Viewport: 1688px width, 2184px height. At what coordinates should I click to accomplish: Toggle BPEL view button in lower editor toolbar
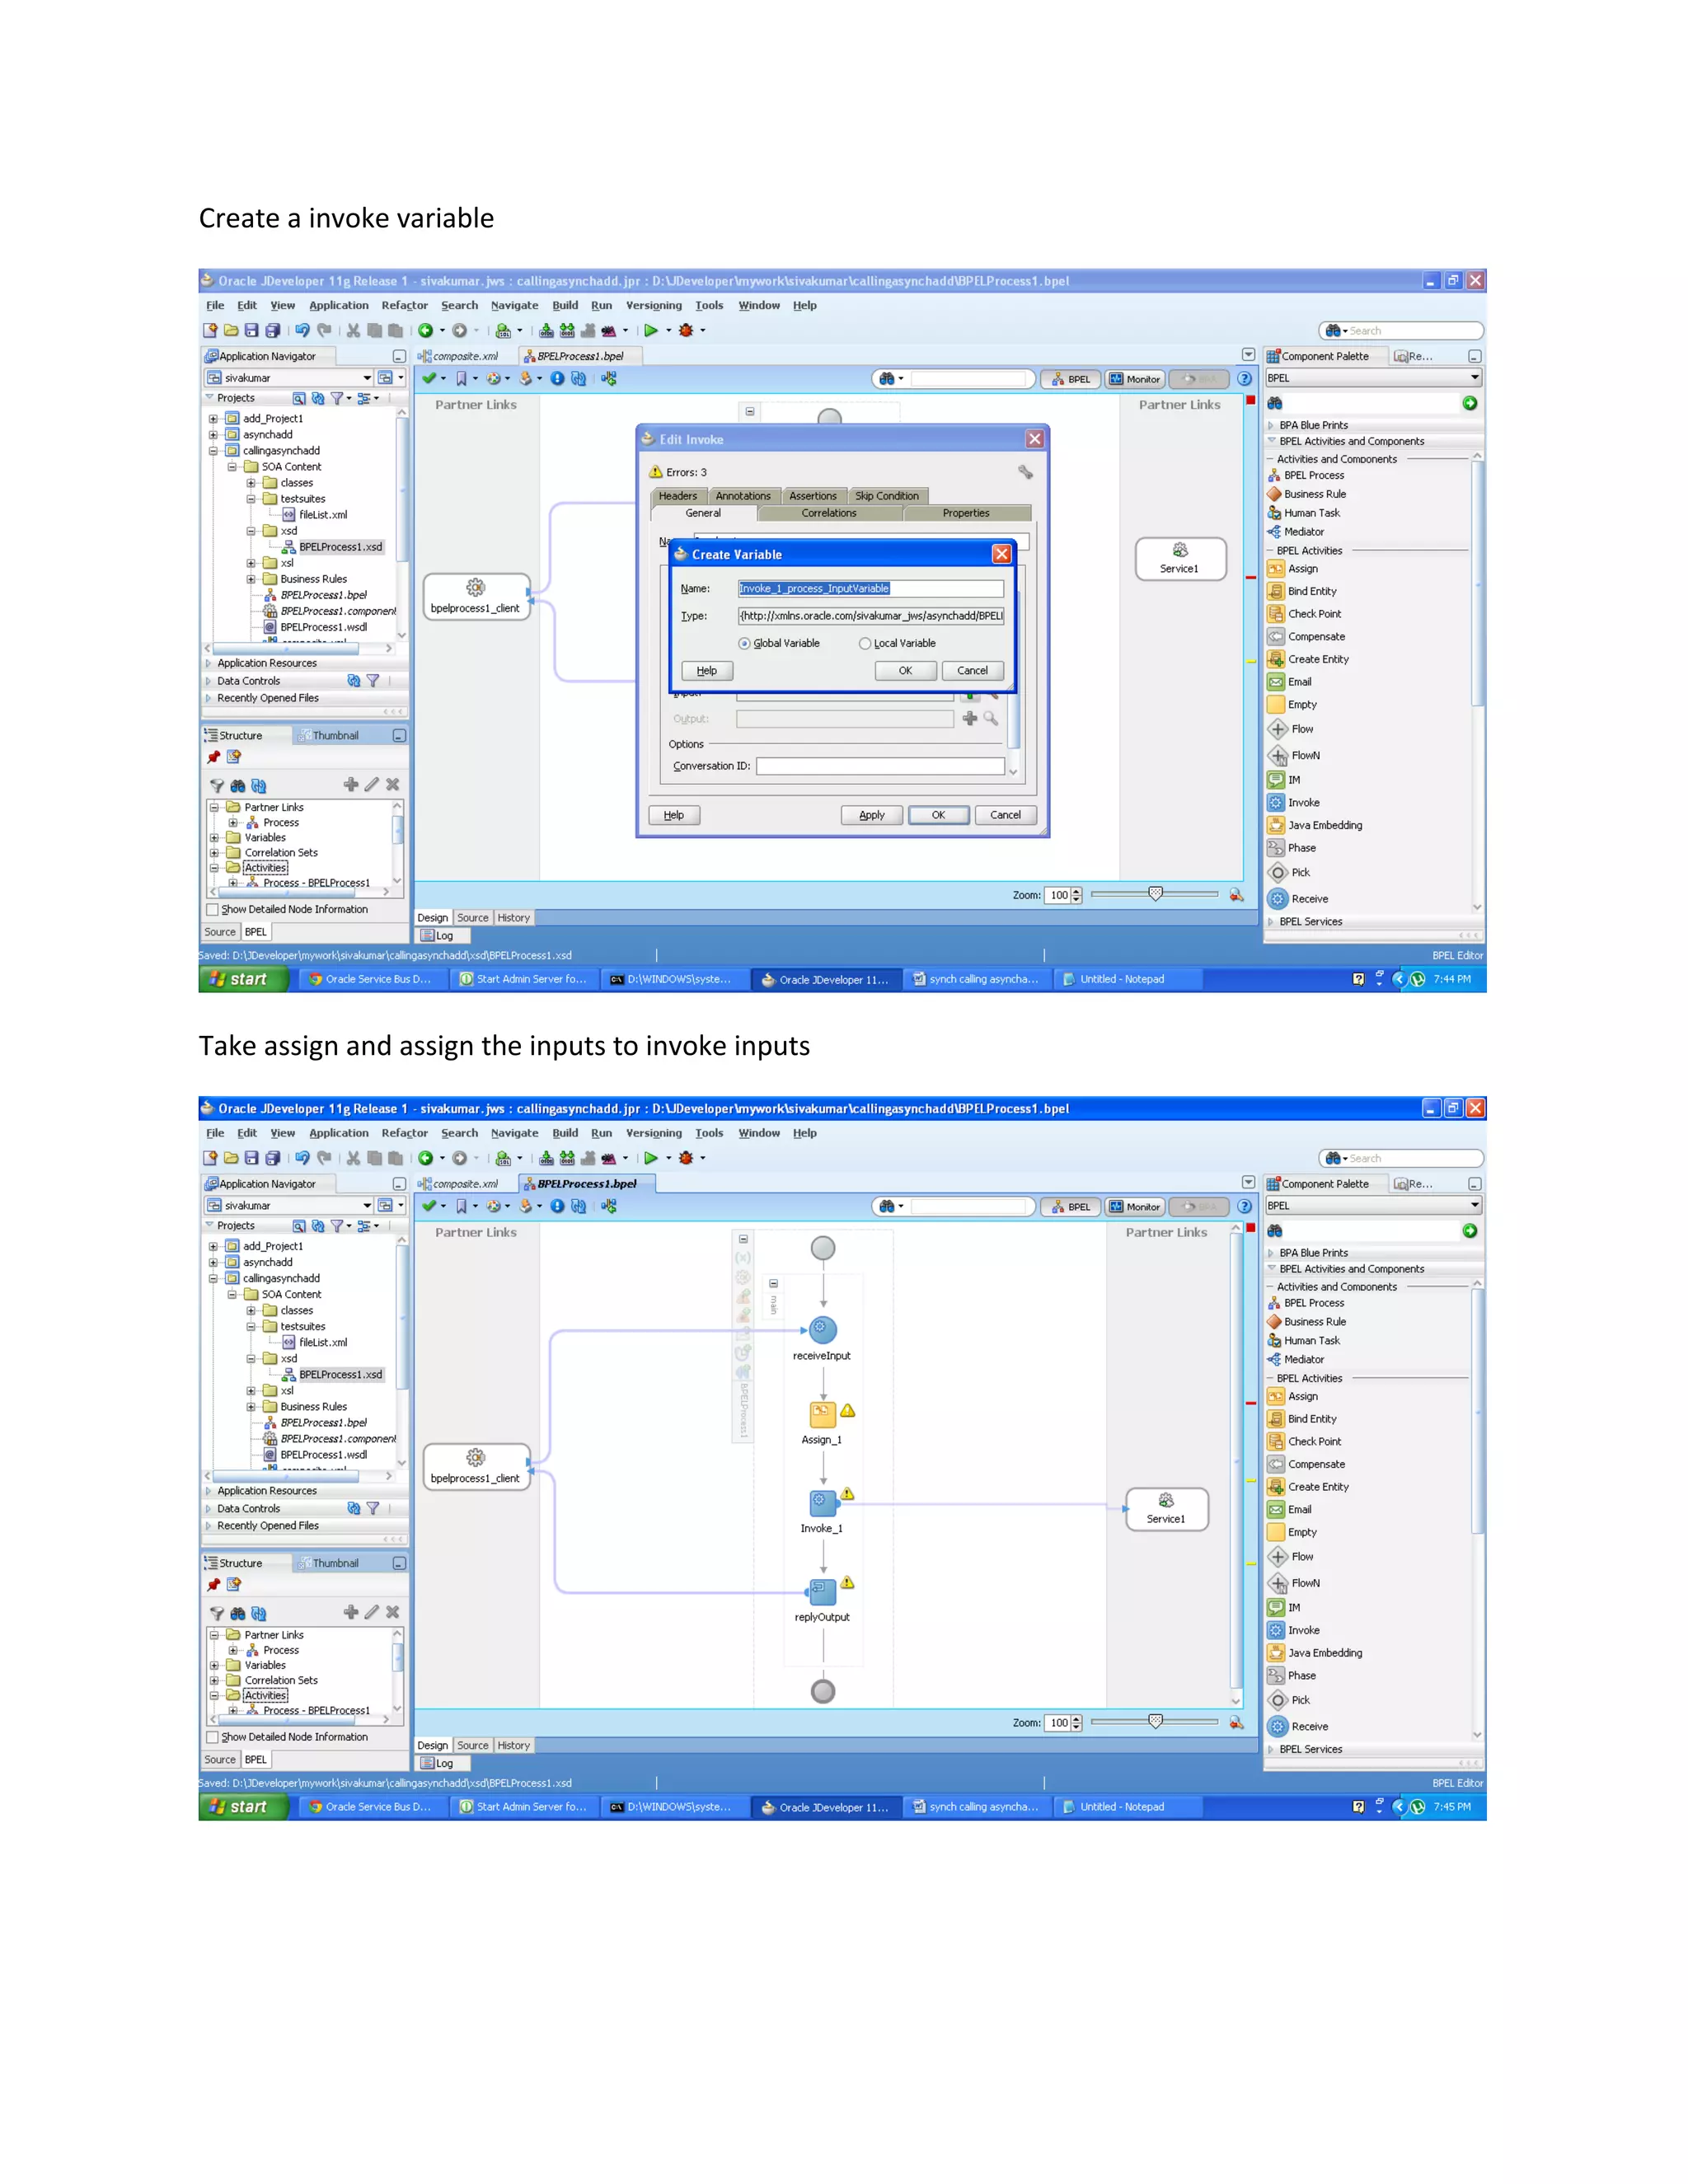(x=1070, y=1207)
